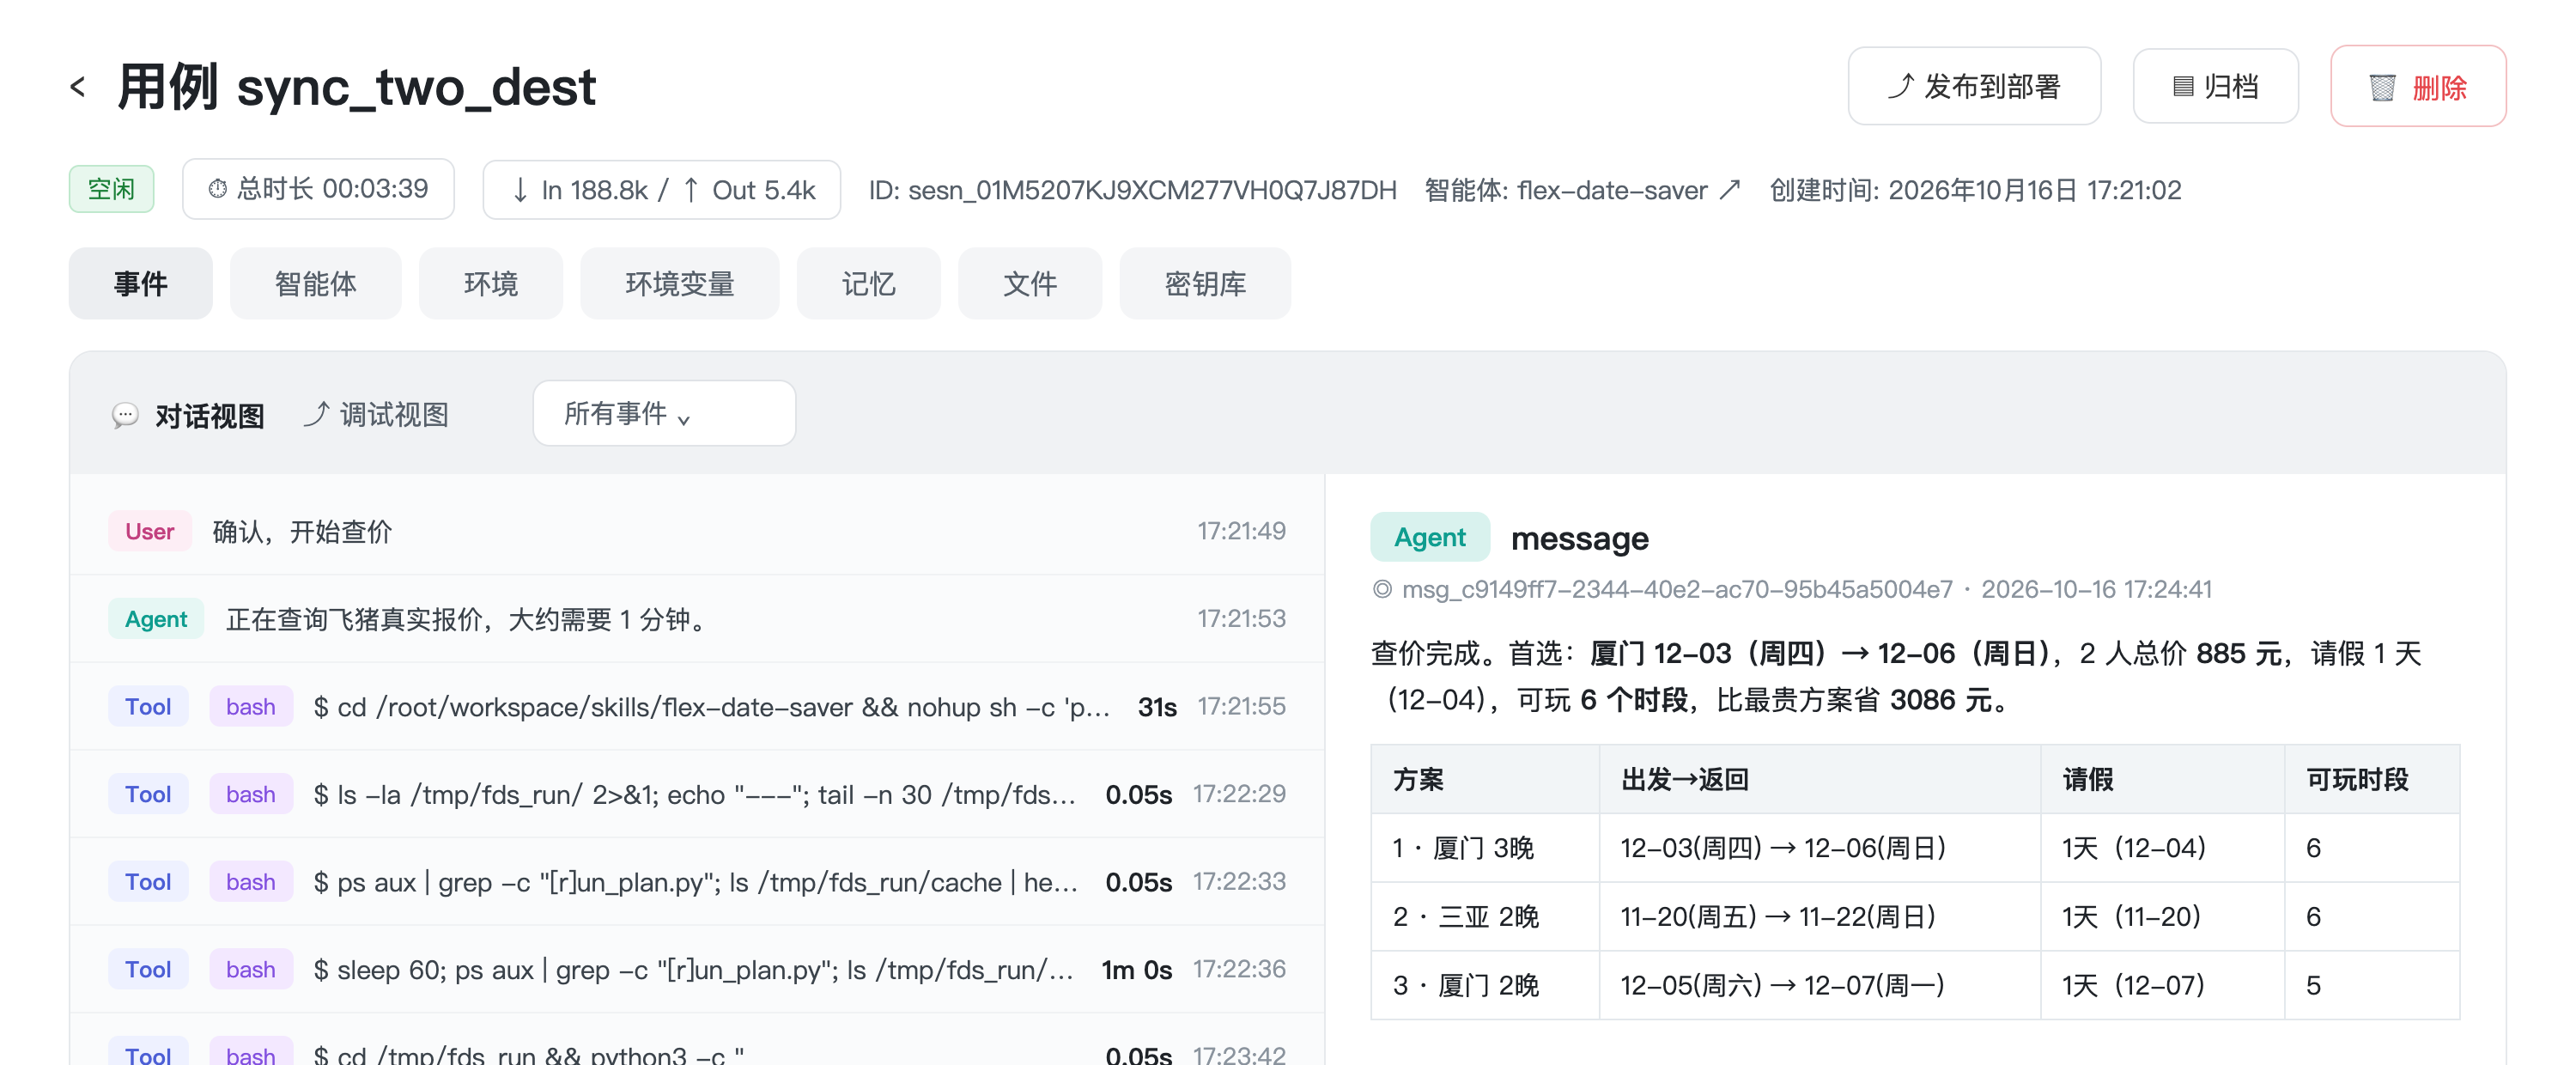This screenshot has width=2576, height=1065.
Task: Click the arrow icon in 发布到部署
Action: [1900, 86]
